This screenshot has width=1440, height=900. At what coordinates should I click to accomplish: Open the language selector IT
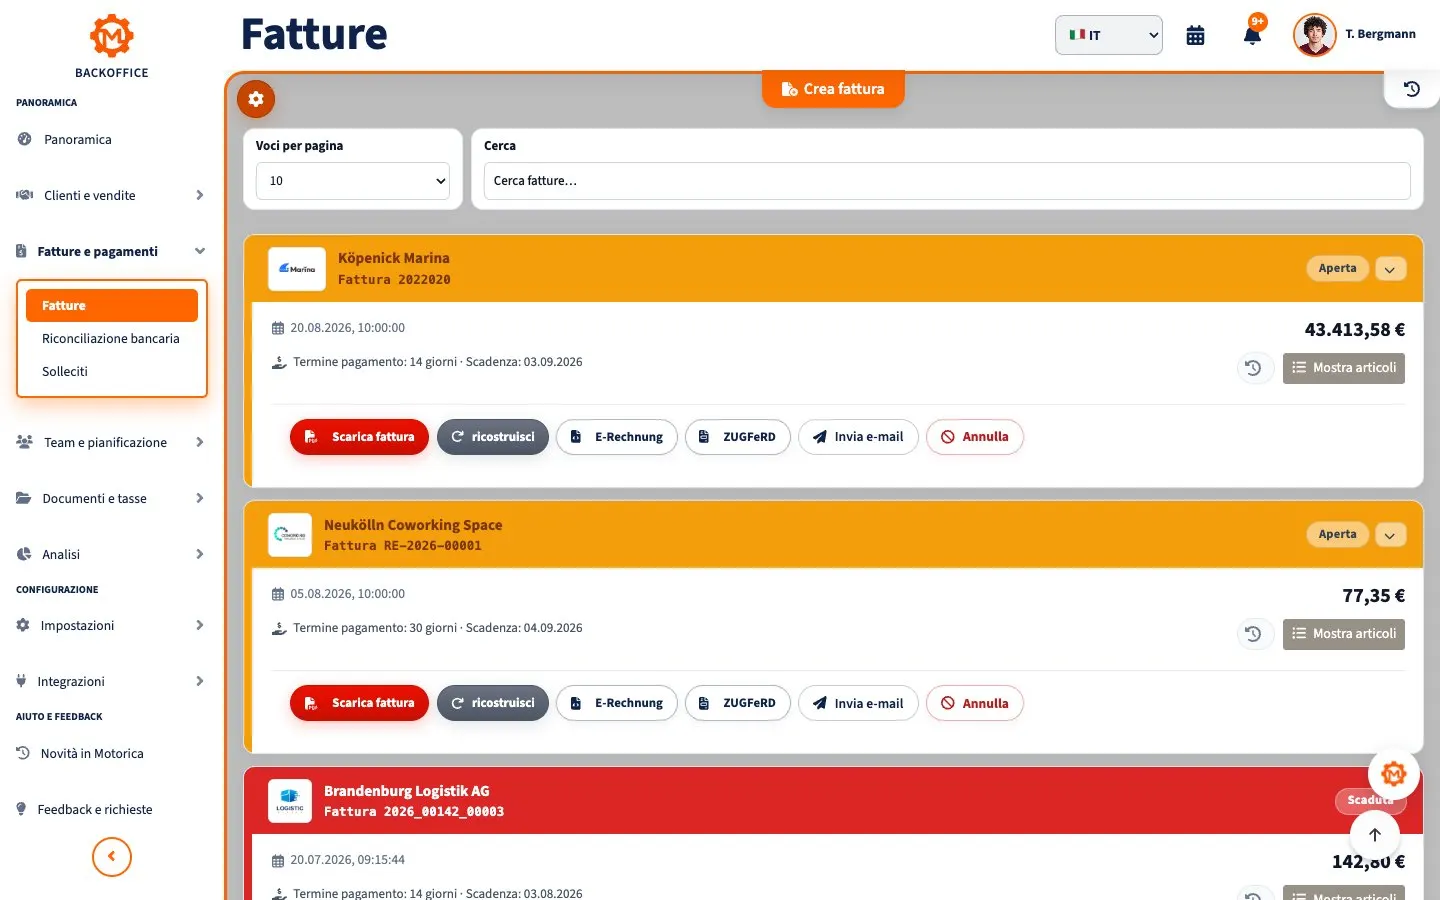[x=1108, y=35]
